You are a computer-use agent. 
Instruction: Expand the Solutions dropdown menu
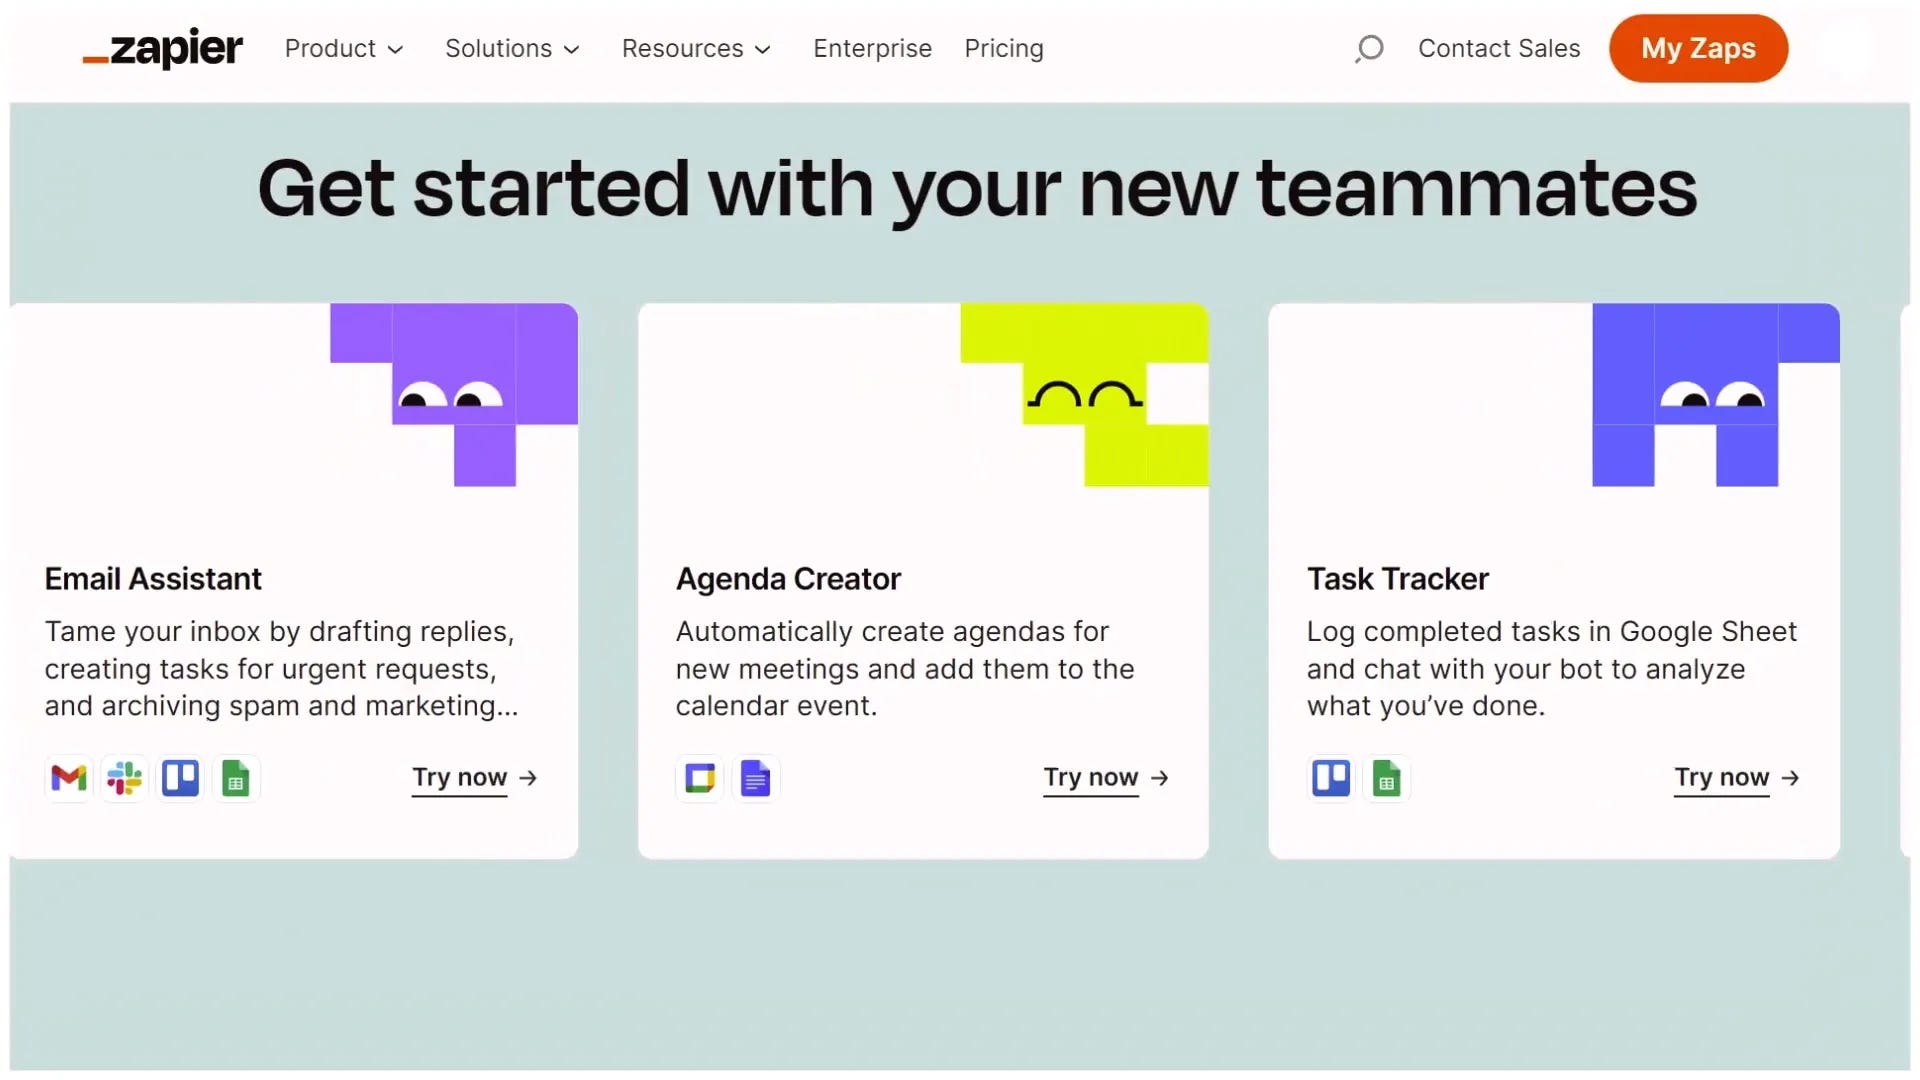click(512, 48)
